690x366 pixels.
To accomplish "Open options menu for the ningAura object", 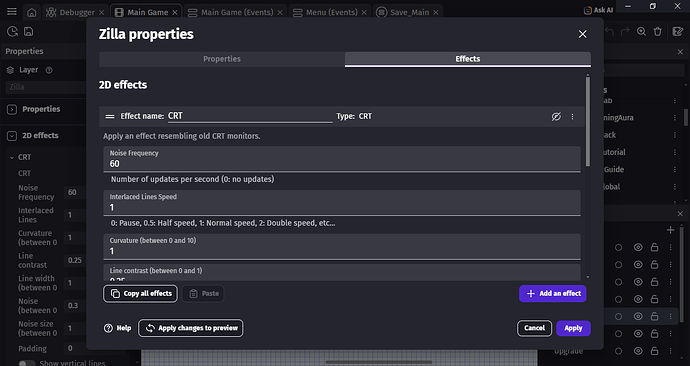I will [x=675, y=117].
